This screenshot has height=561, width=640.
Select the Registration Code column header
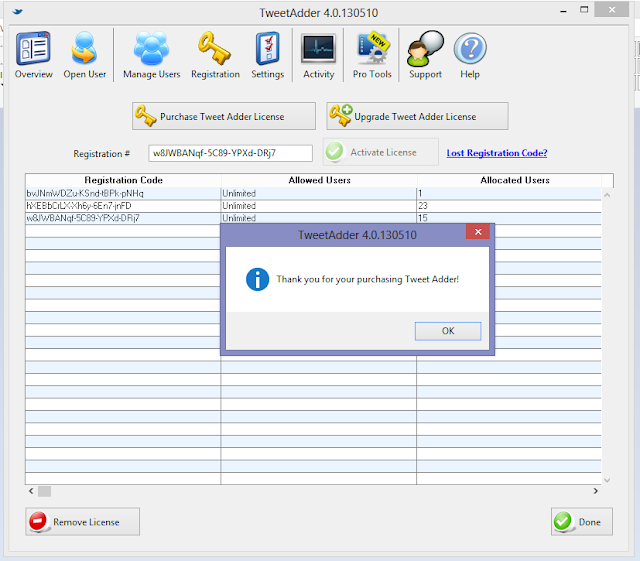(123, 180)
